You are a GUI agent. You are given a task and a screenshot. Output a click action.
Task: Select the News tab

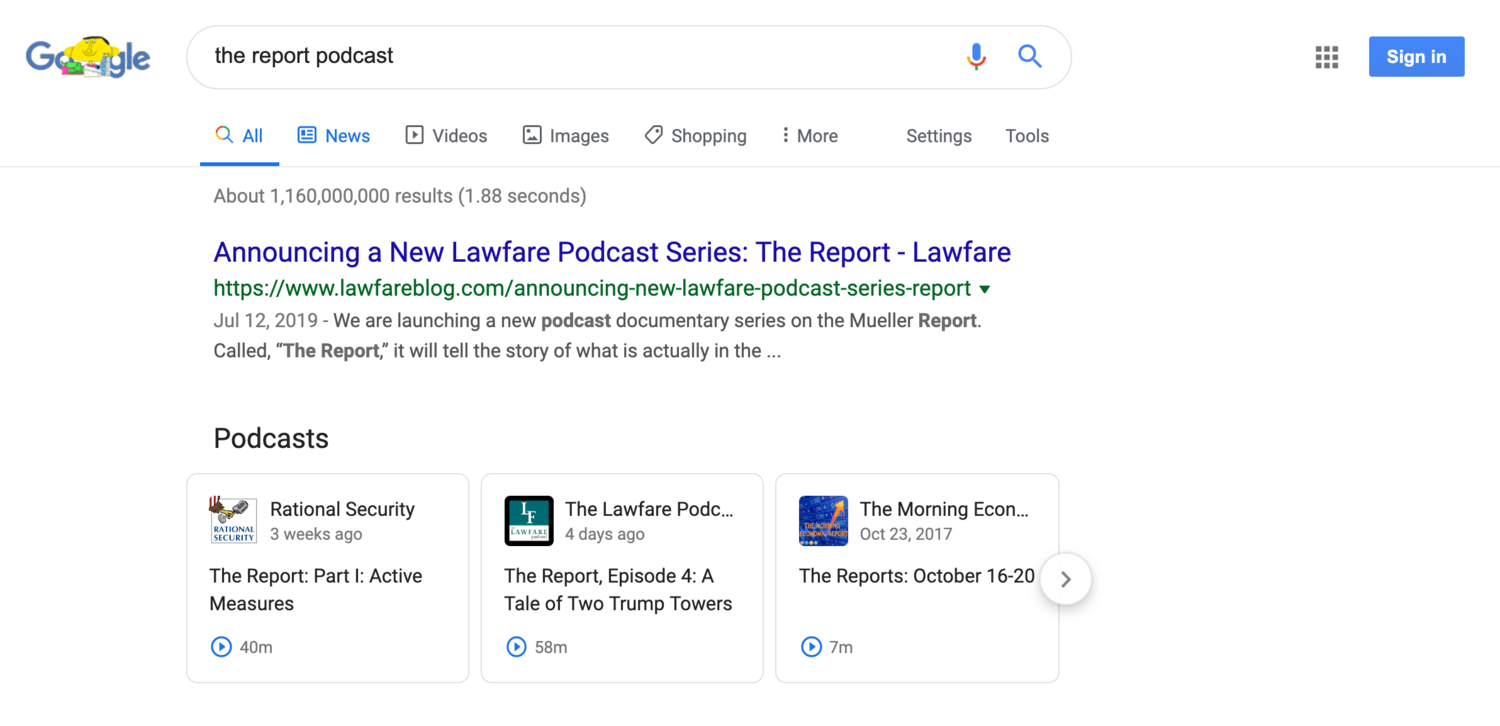tap(346, 135)
